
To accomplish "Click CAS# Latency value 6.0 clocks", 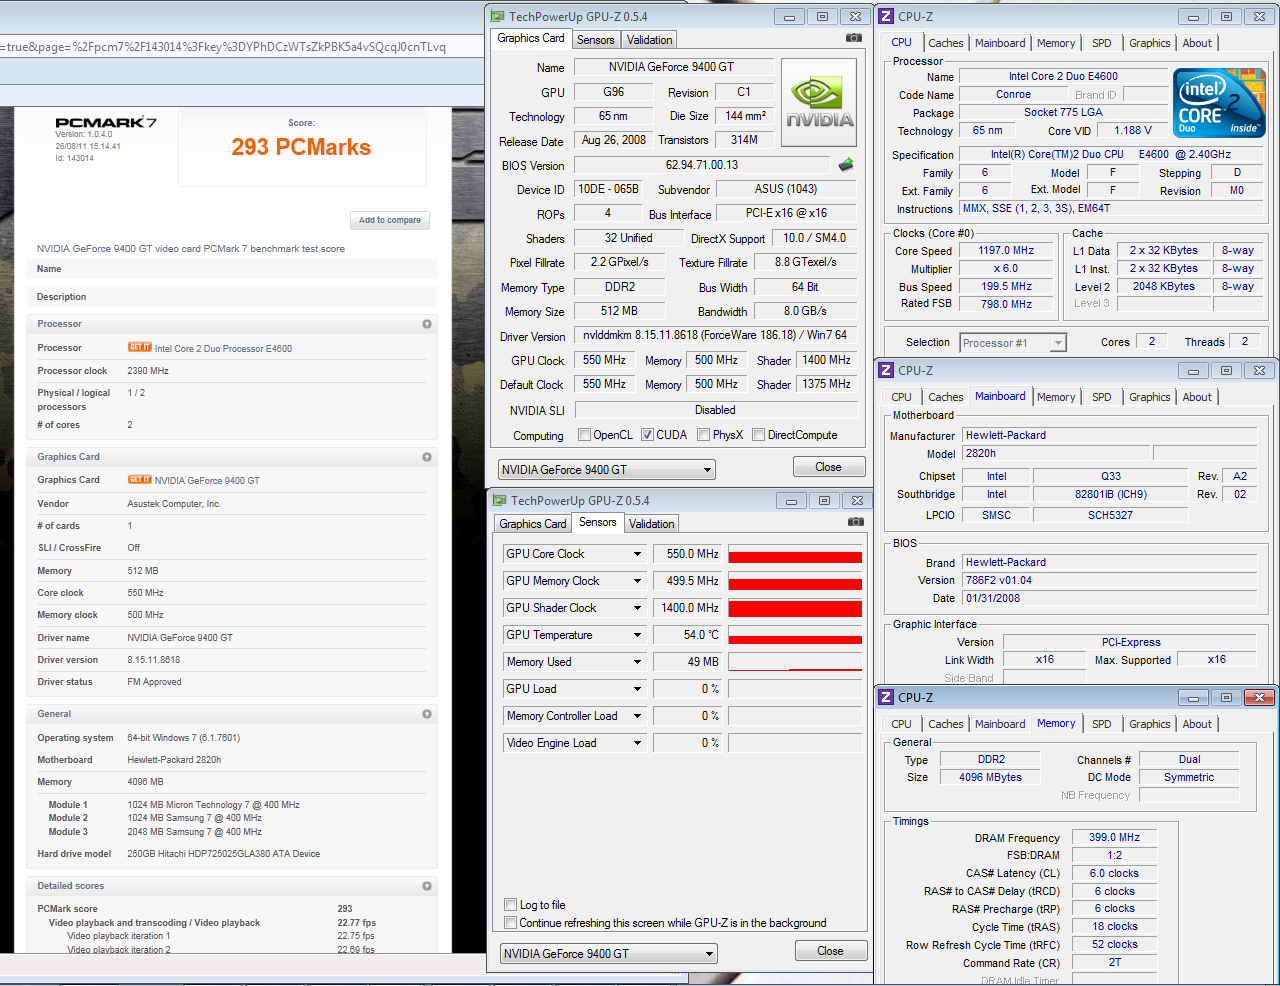I will 1114,873.
